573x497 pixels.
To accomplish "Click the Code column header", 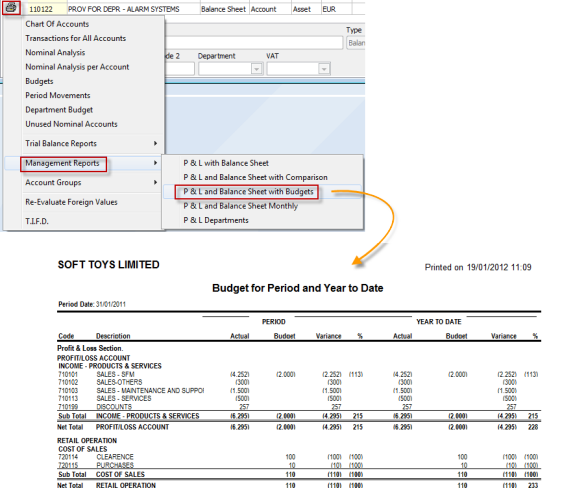I will (66, 336).
